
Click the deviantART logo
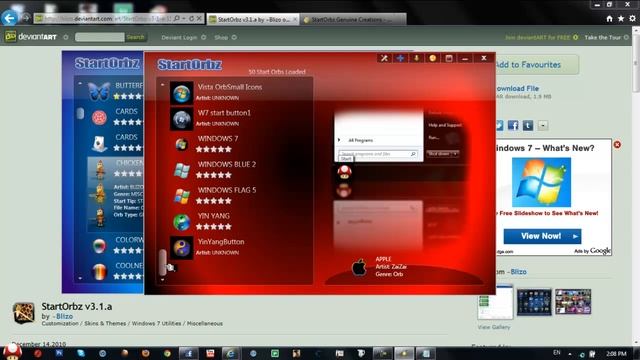[x=31, y=37]
